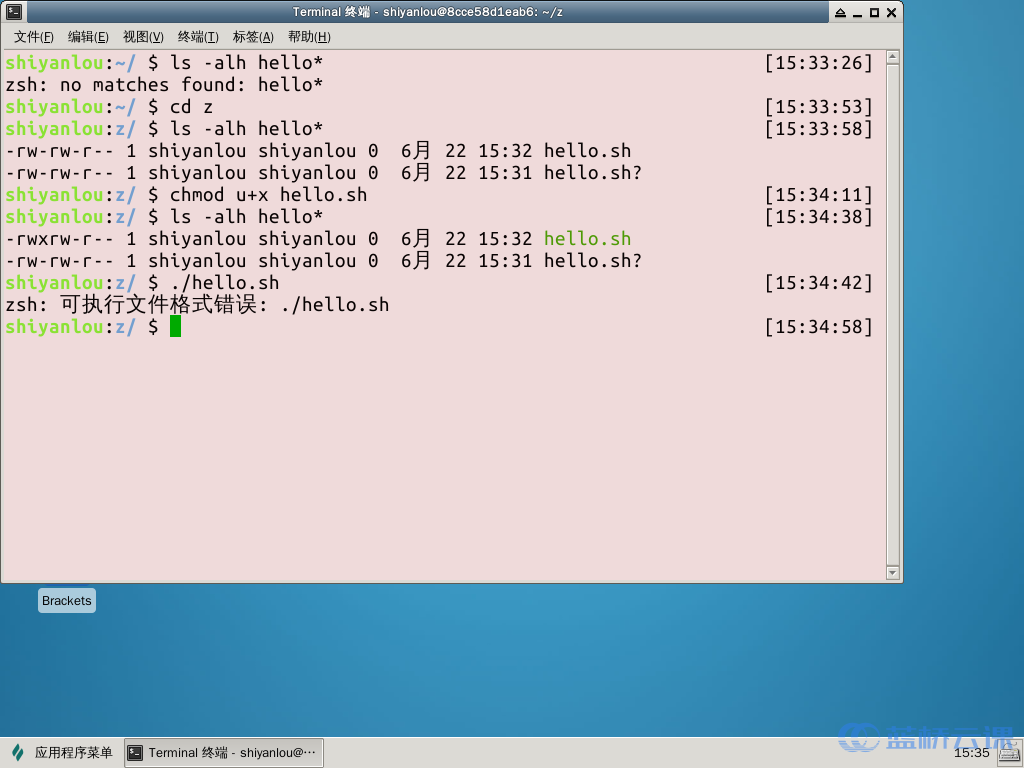This screenshot has width=1024, height=768.
Task: Open the 帮助(H) help menu
Action: [308, 37]
